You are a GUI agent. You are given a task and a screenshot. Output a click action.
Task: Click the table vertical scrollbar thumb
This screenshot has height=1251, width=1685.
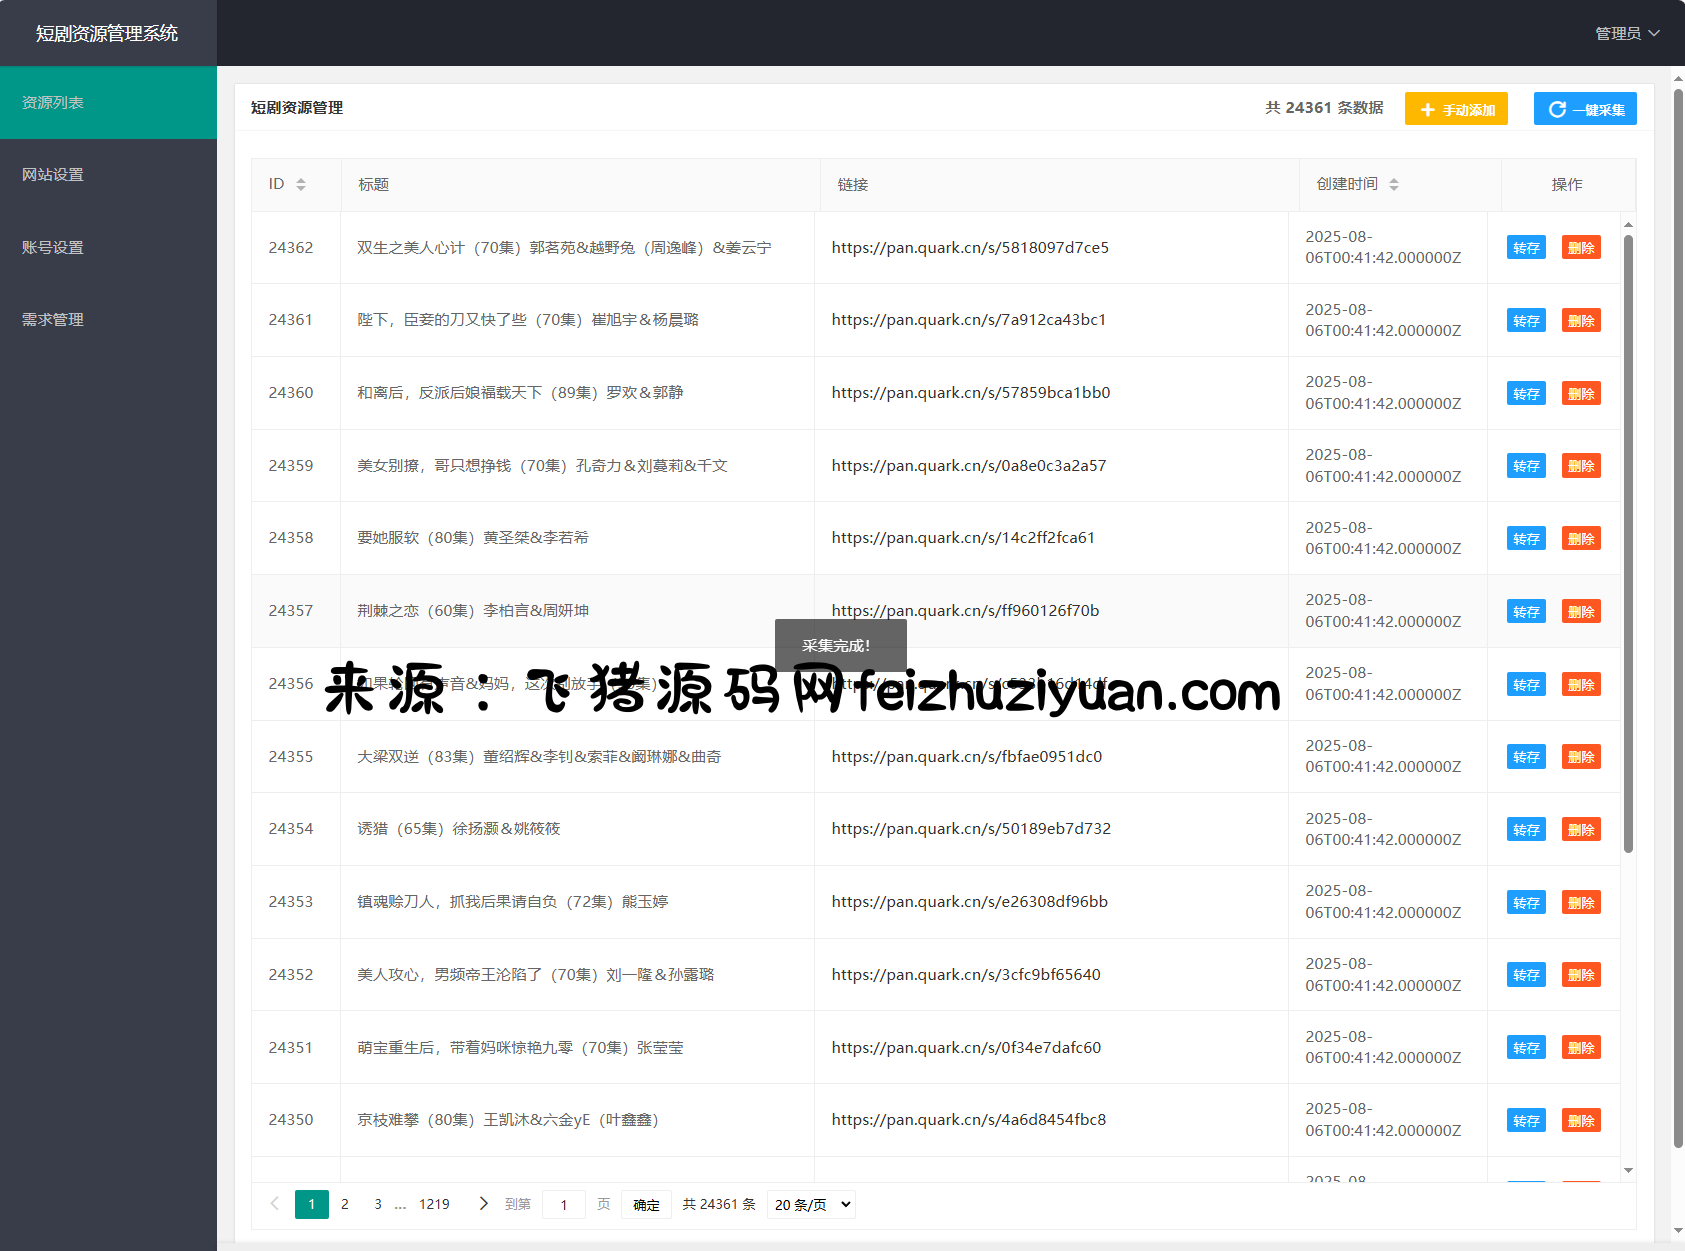pyautogui.click(x=1628, y=540)
